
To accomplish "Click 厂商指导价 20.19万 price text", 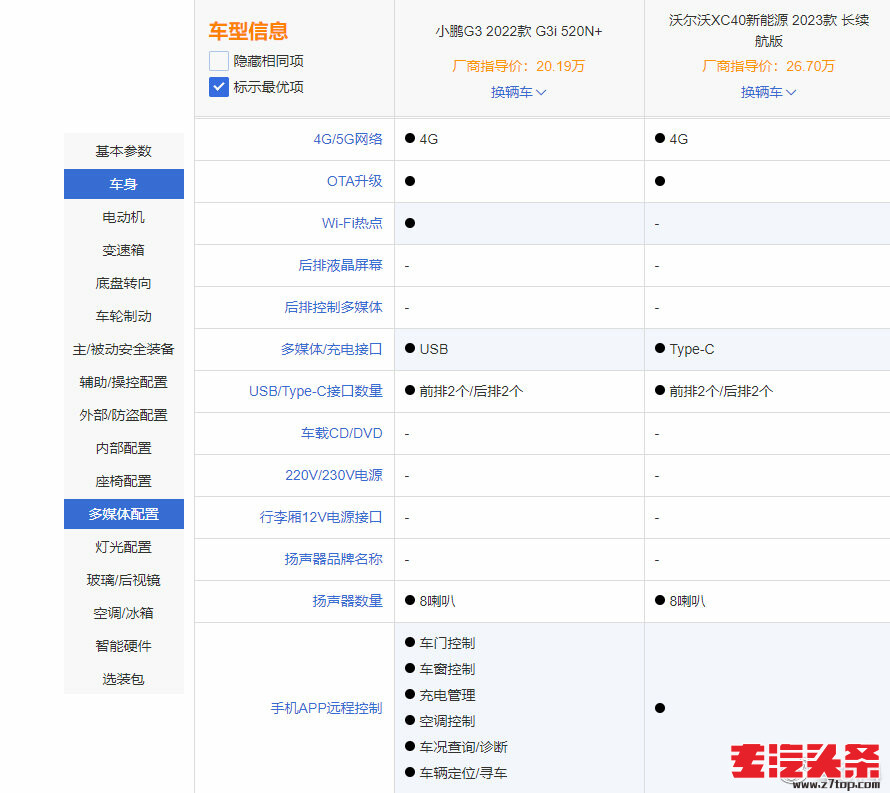I will click(x=519, y=66).
